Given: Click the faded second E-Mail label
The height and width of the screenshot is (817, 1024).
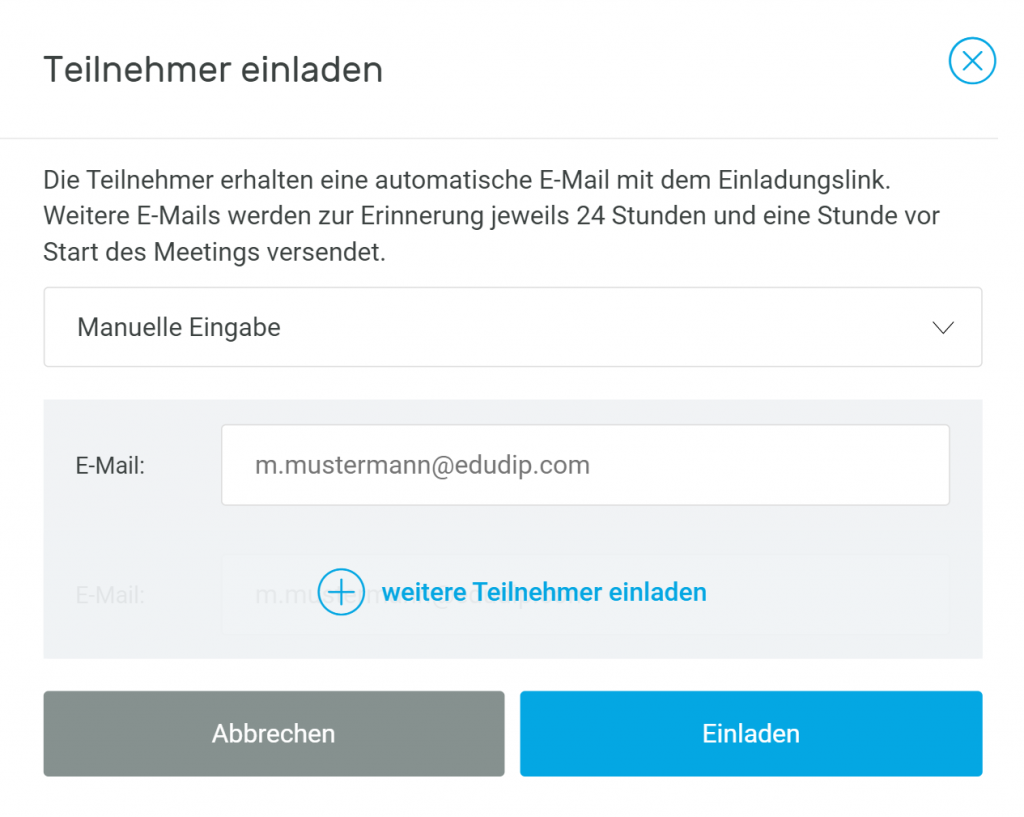Looking at the screenshot, I should (x=110, y=595).
